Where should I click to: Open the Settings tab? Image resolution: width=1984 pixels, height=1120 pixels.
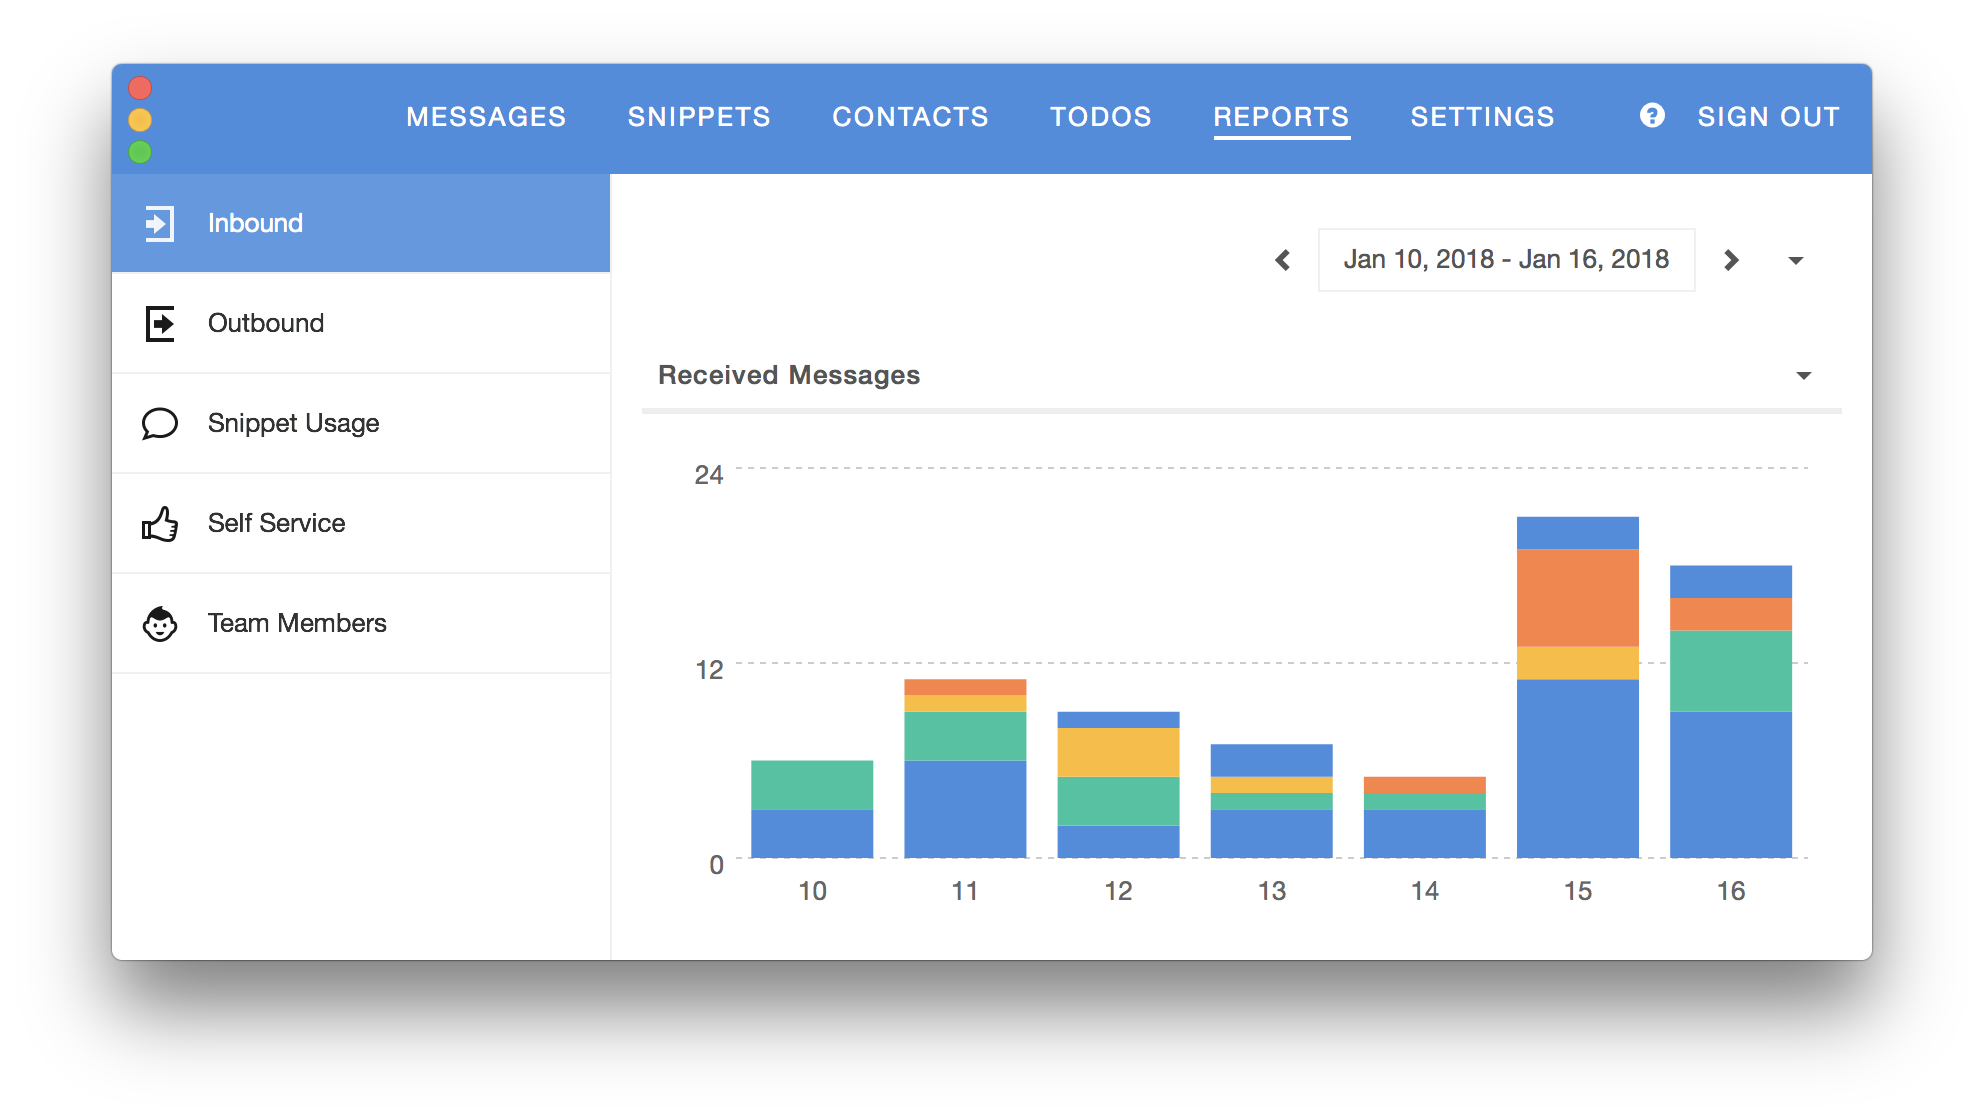point(1482,117)
